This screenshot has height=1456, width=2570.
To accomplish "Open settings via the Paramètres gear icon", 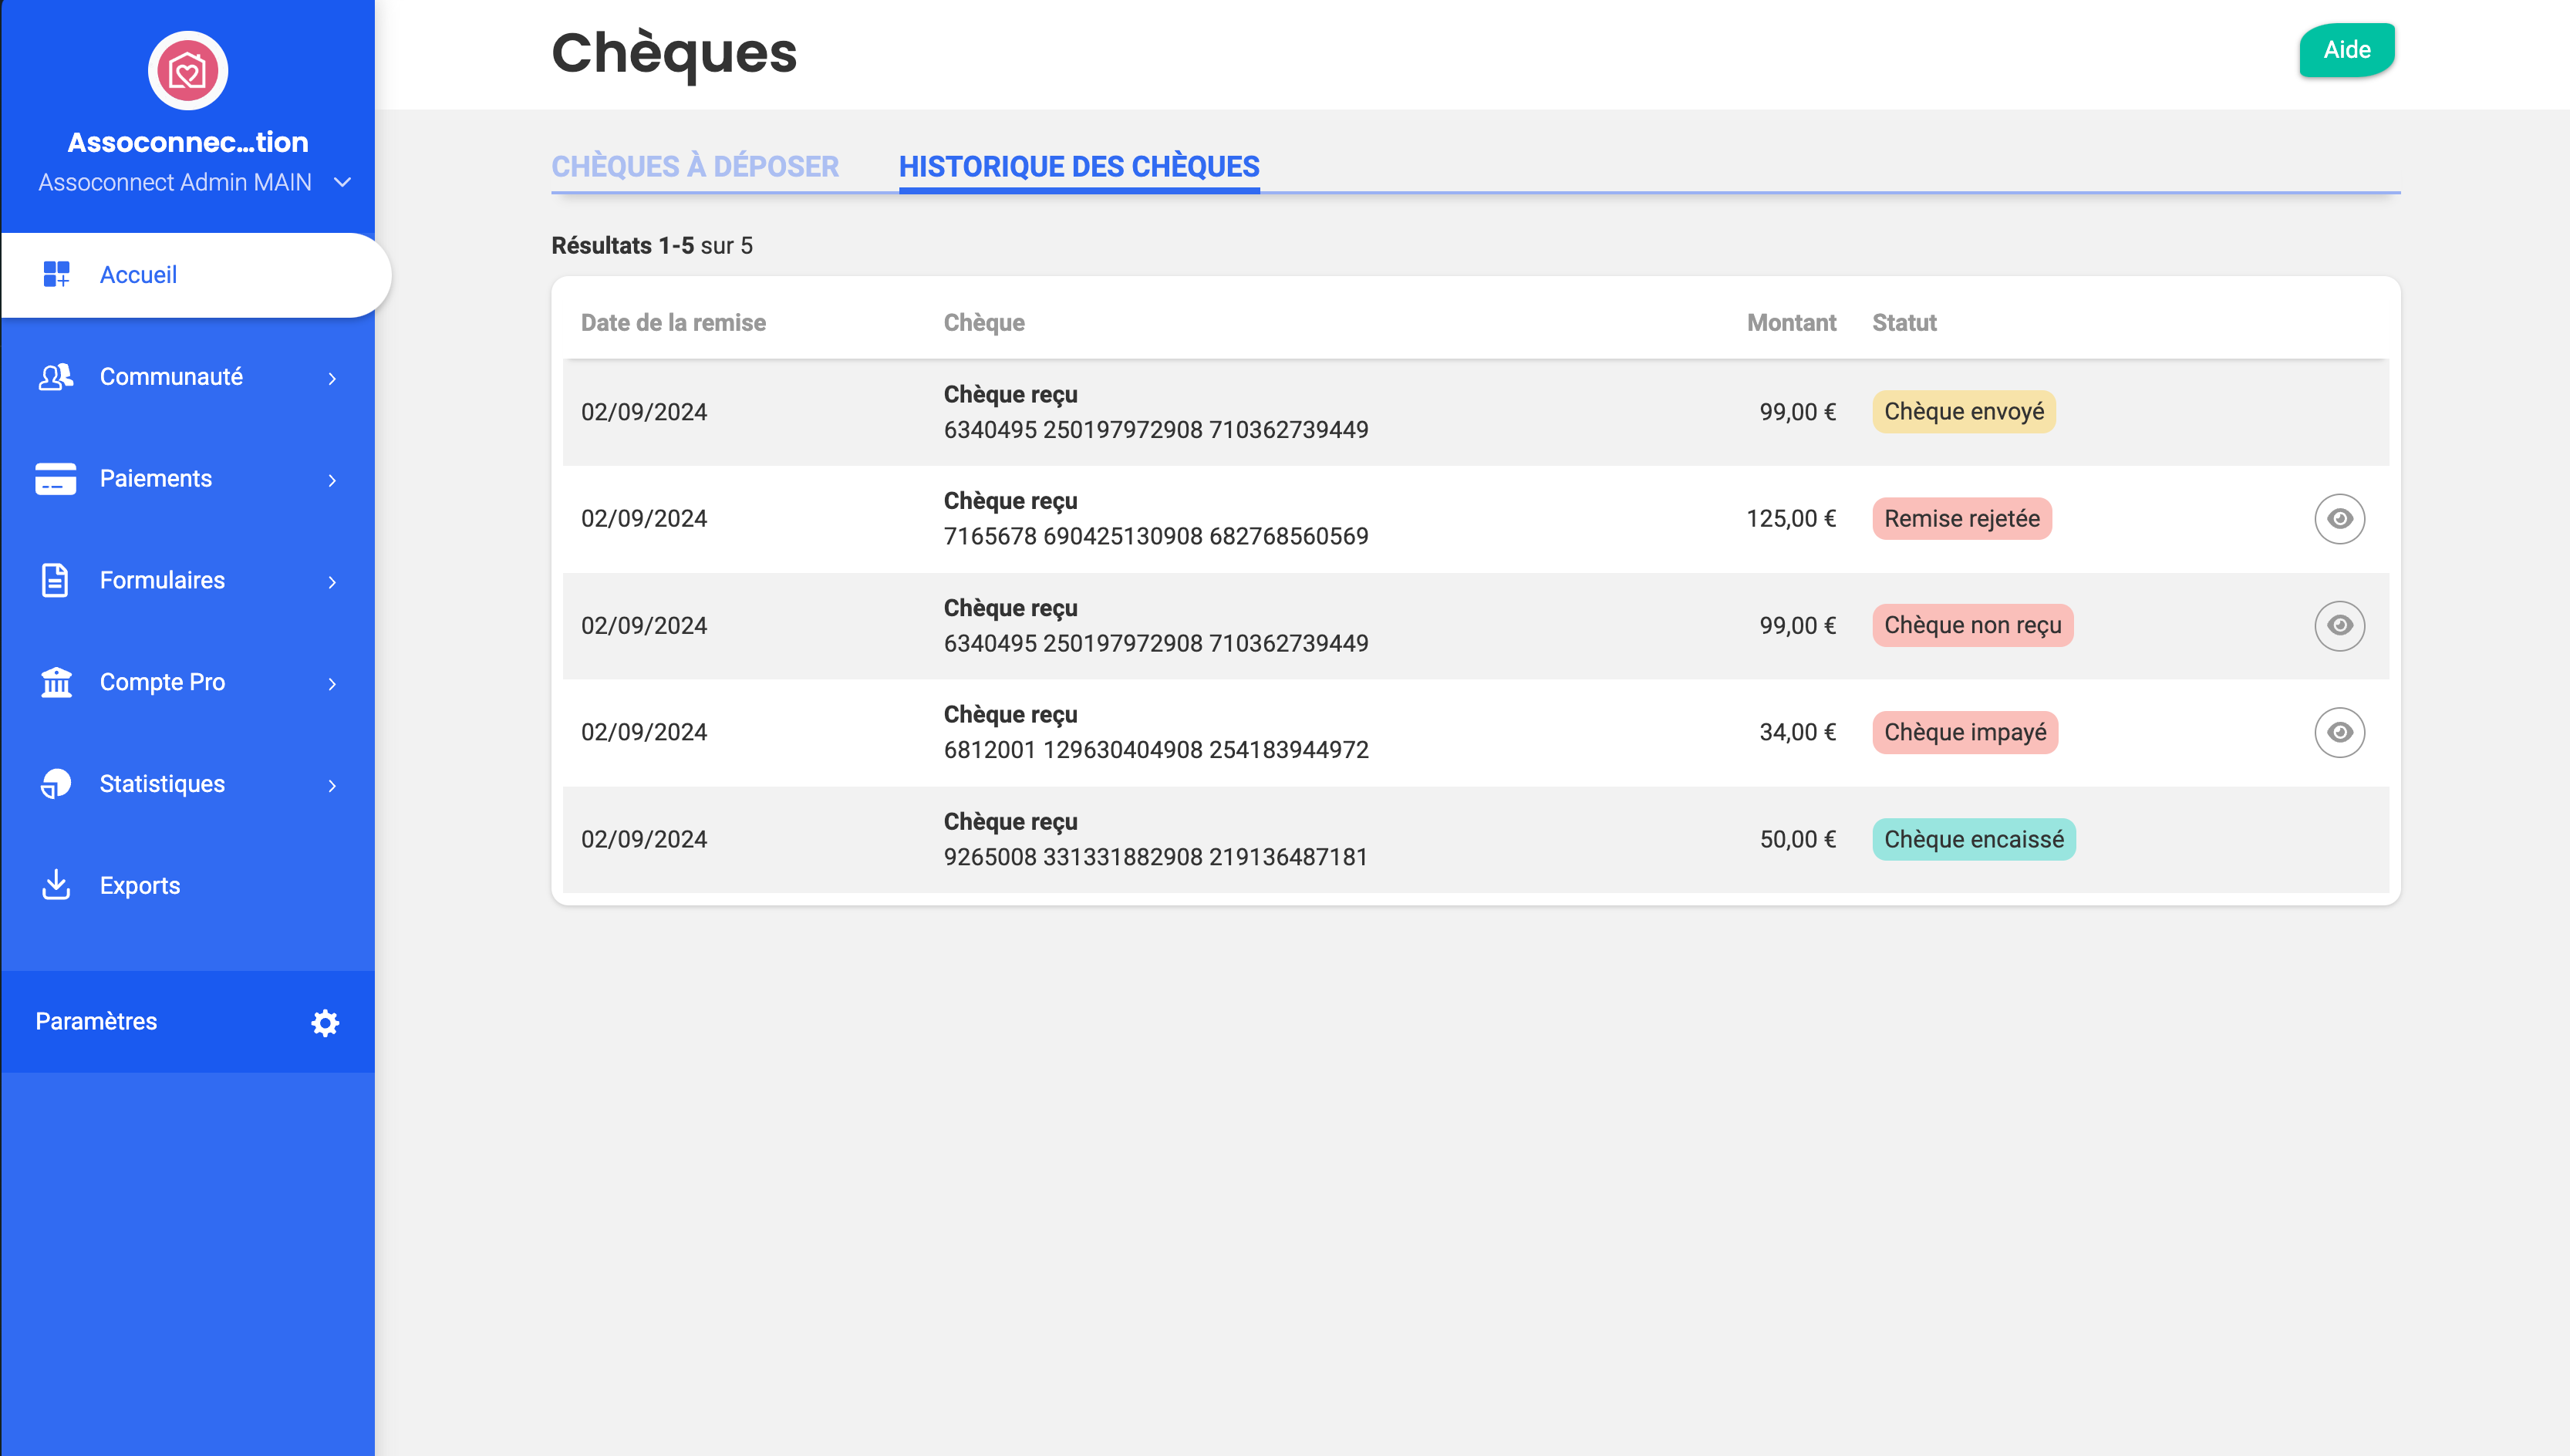I will [x=325, y=1022].
